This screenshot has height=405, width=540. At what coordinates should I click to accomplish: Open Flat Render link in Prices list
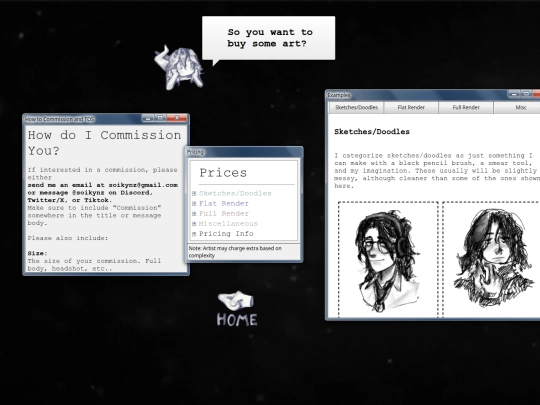224,204
